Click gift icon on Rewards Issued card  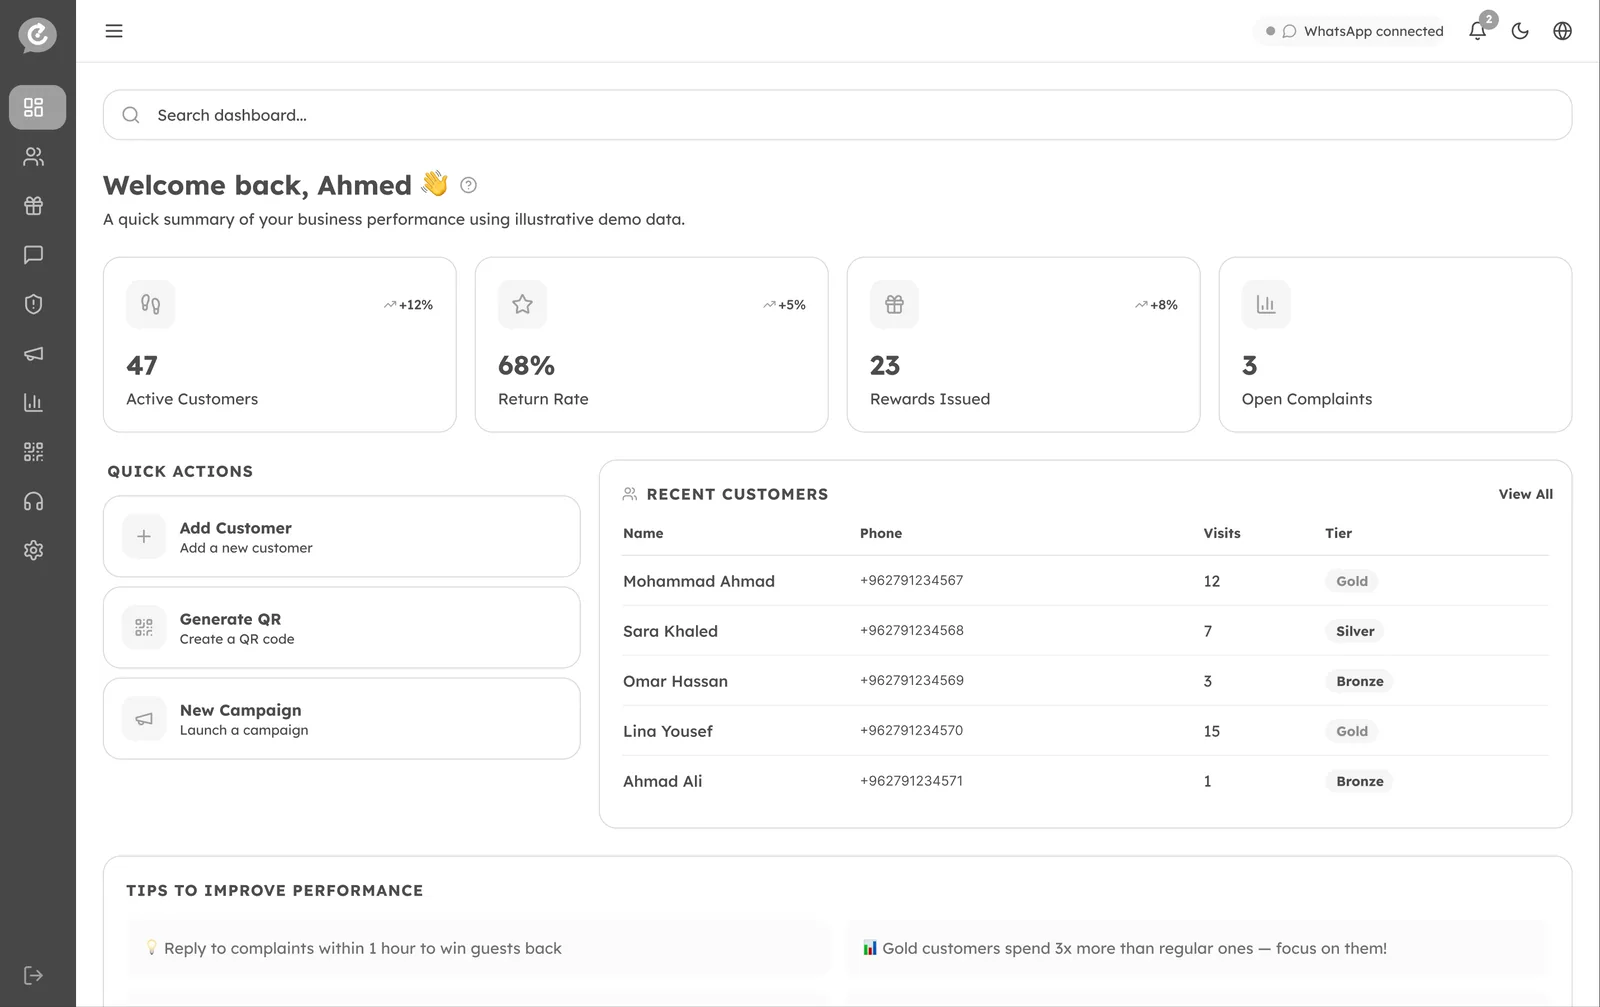tap(894, 304)
